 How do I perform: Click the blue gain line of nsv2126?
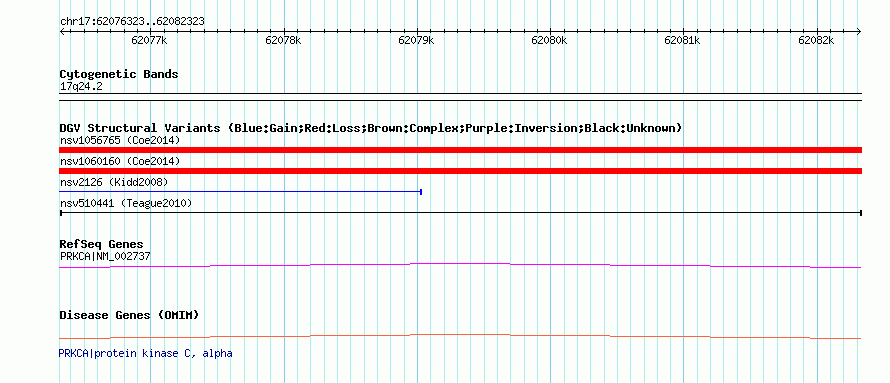point(240,192)
